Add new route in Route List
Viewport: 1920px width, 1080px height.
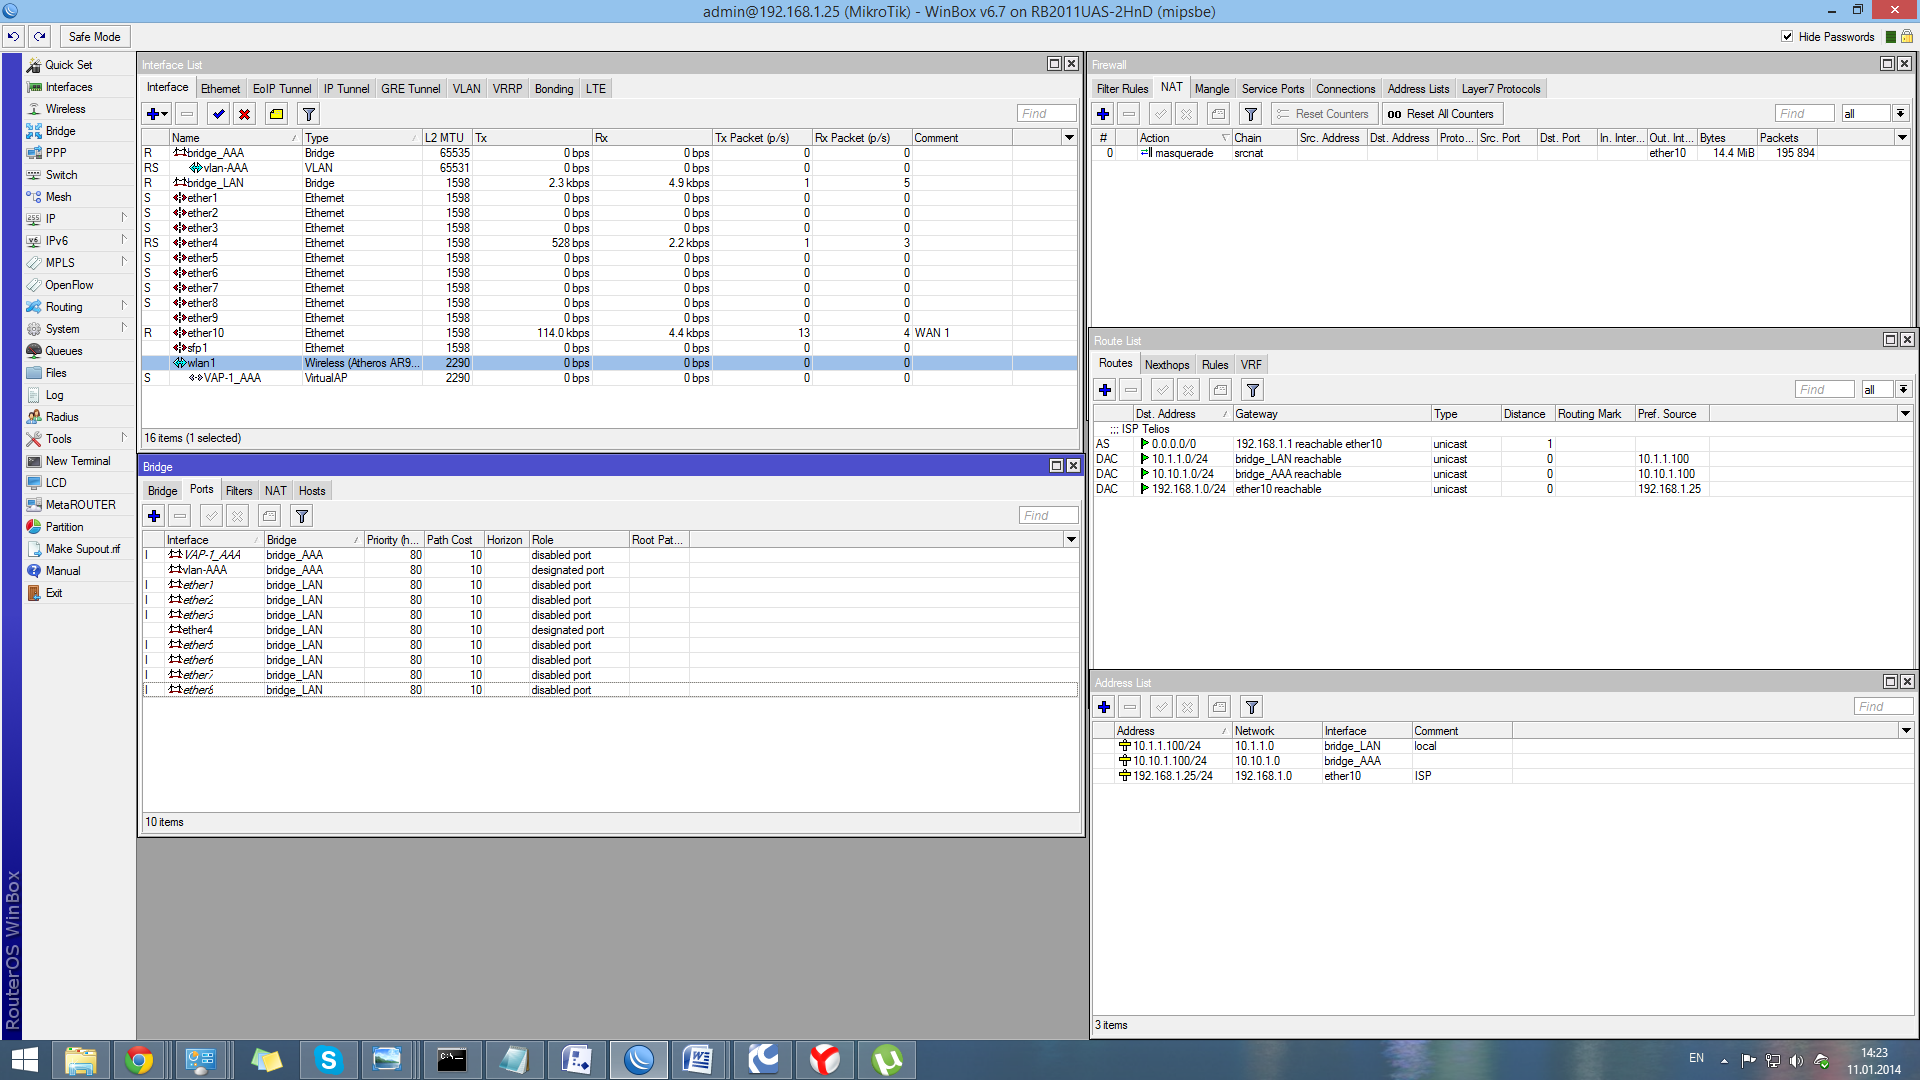(1105, 390)
